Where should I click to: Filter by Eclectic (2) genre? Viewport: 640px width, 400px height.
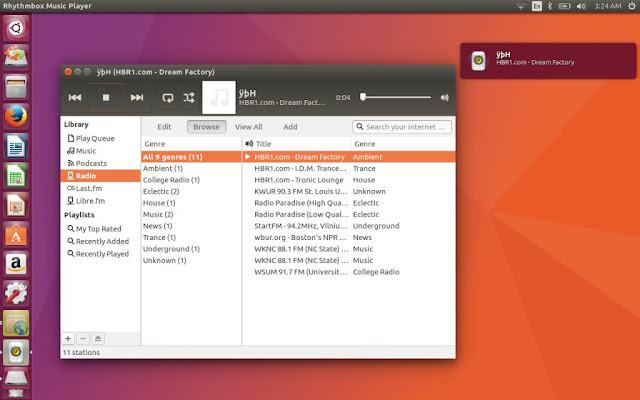pos(191,191)
